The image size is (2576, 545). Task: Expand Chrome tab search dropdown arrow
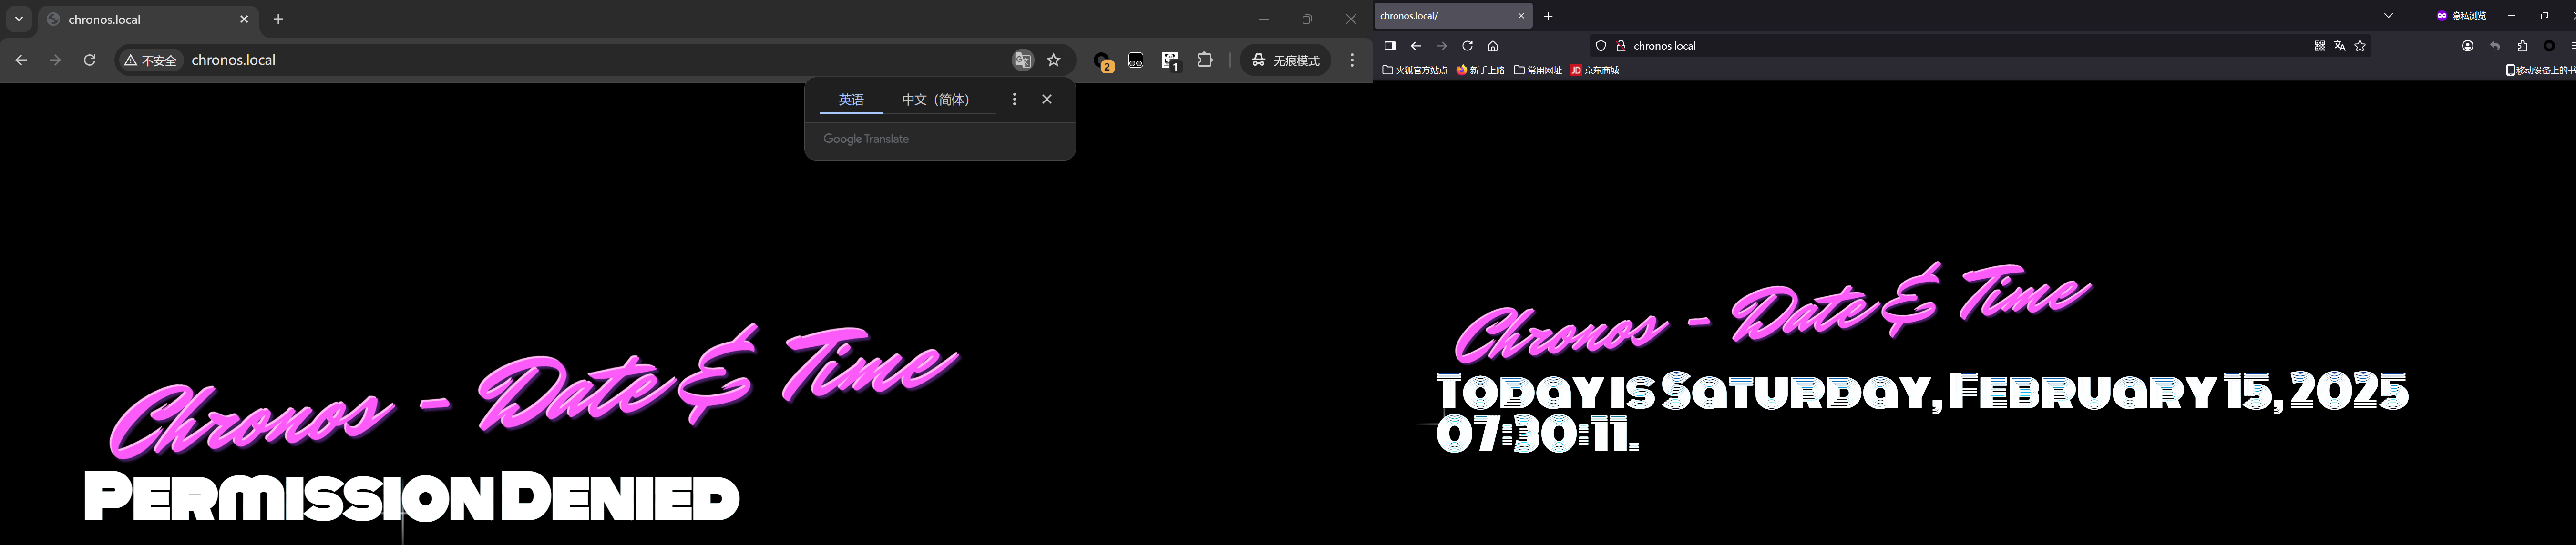(x=19, y=19)
